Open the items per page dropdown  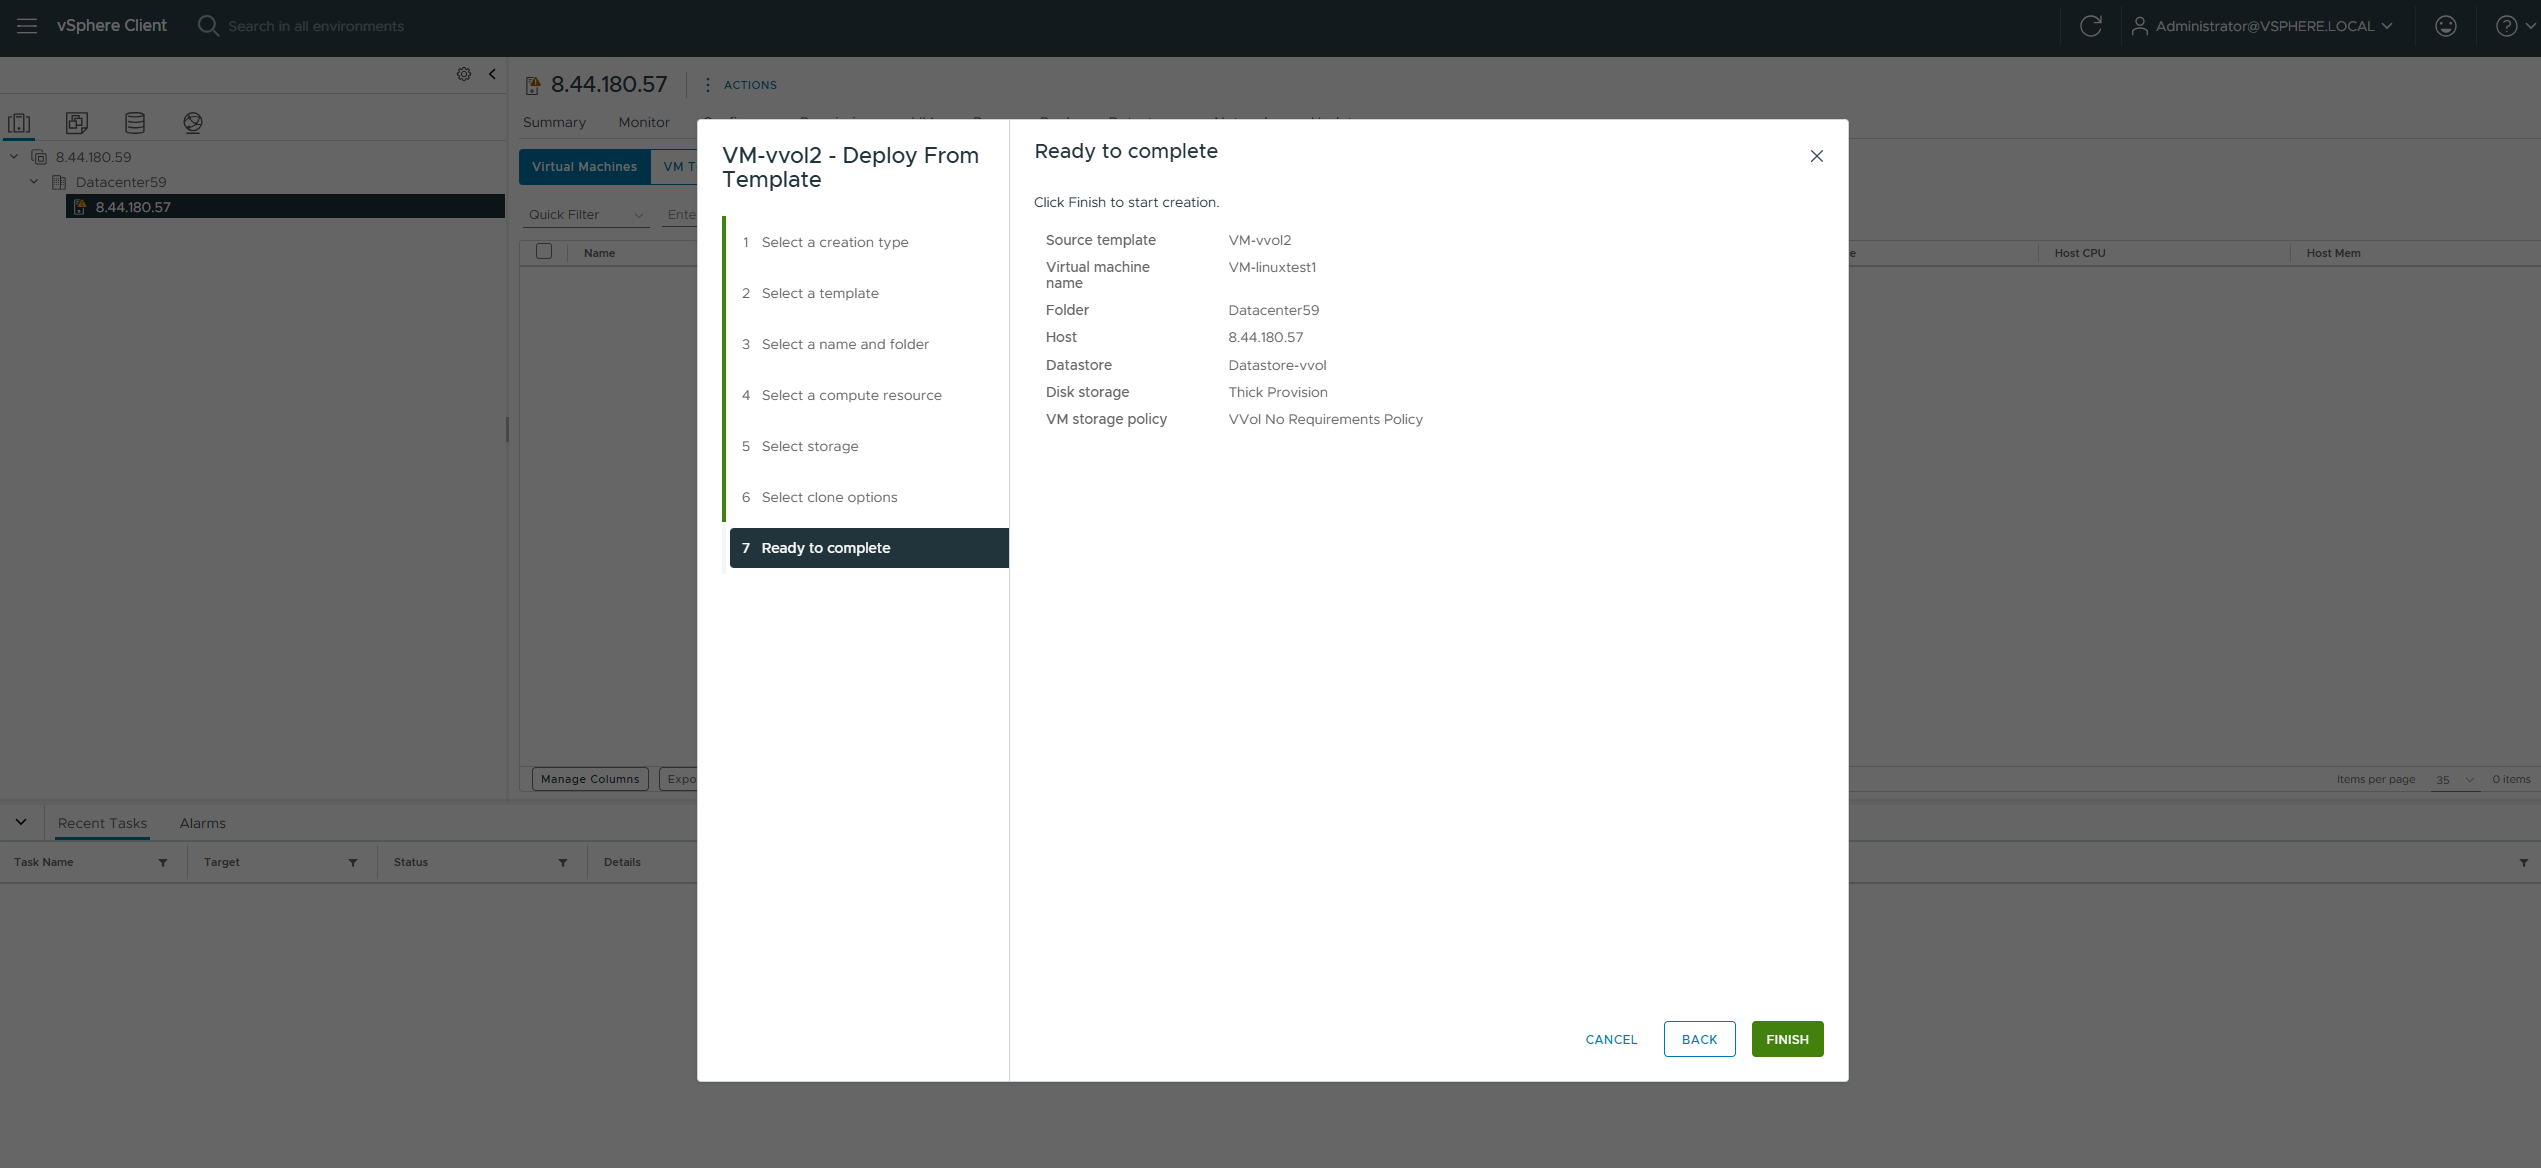[2455, 780]
